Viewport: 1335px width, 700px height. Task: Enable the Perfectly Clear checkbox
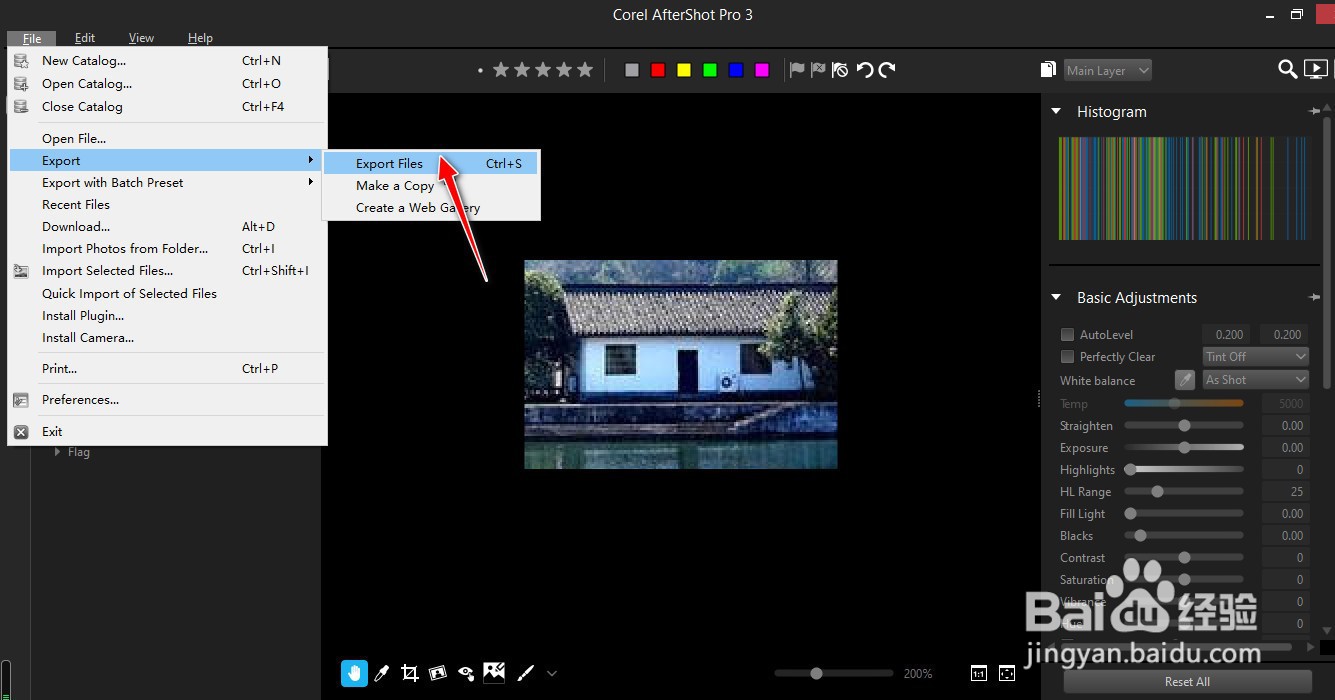(x=1067, y=357)
